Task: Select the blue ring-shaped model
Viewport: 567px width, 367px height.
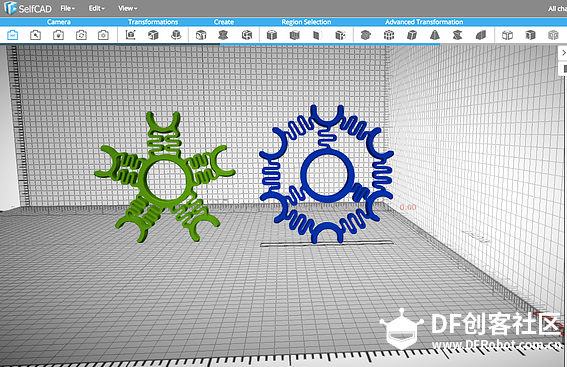Action: 327,174
